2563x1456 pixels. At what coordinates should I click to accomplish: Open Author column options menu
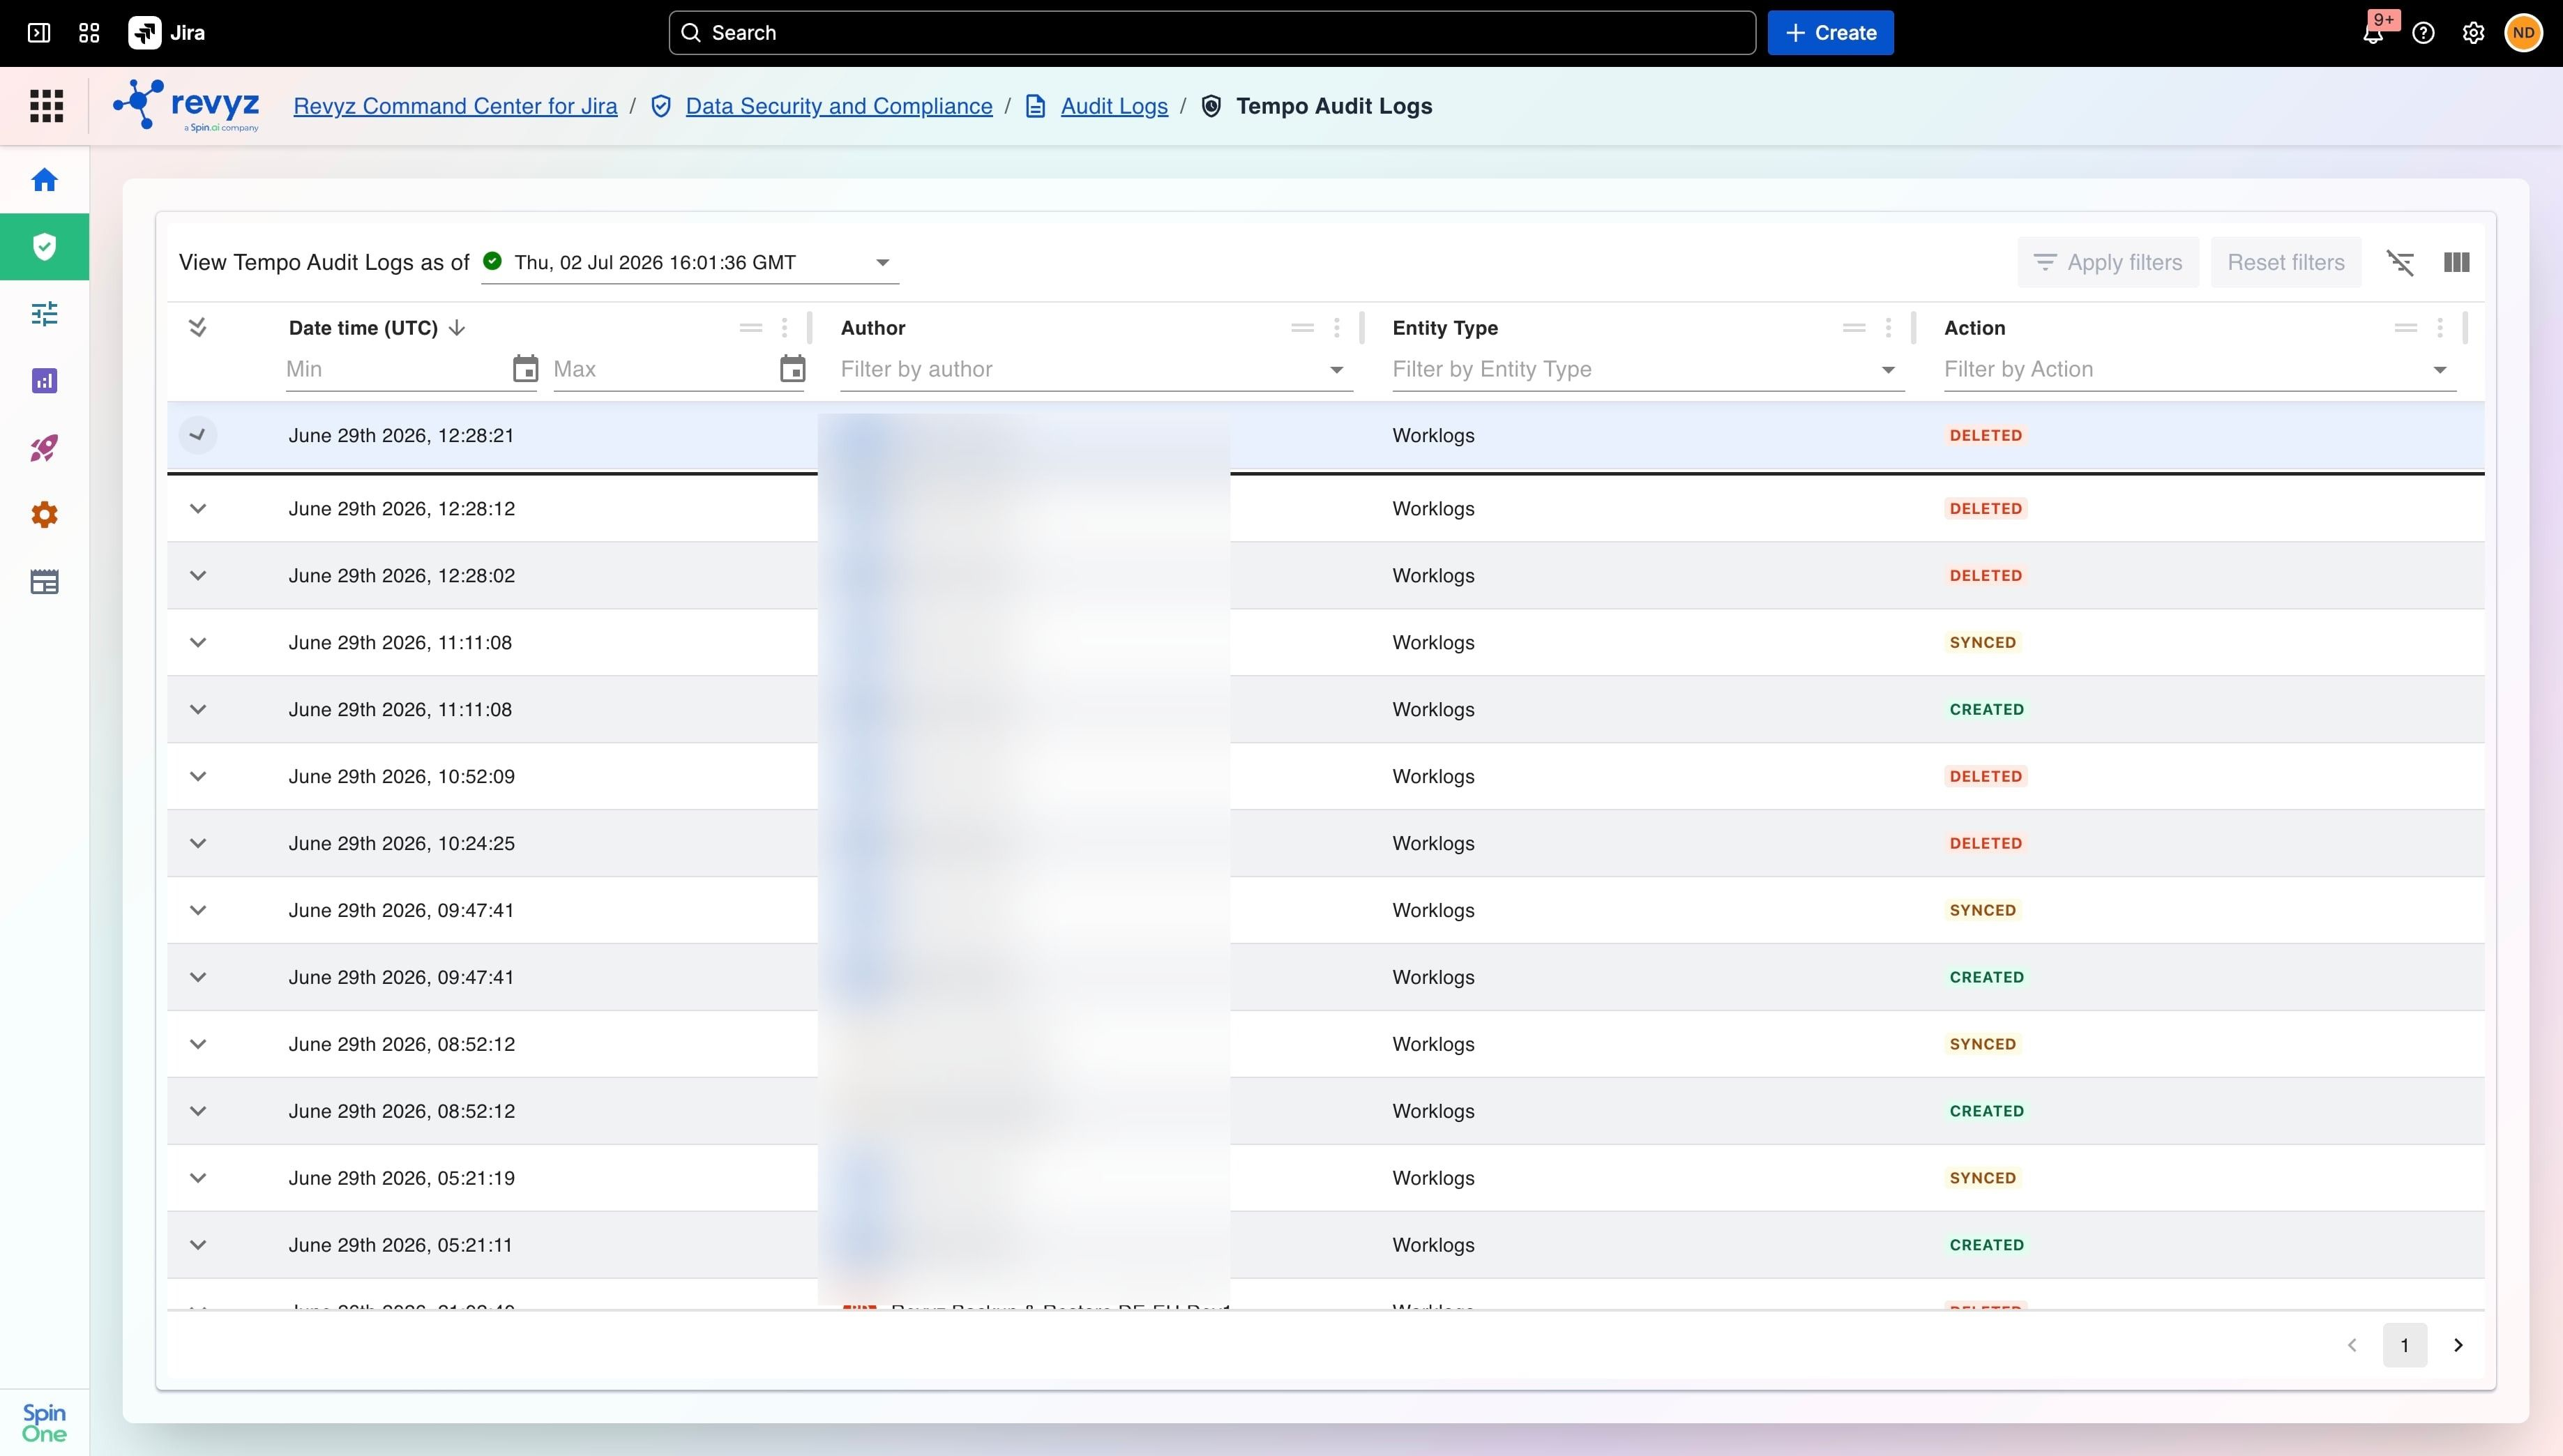click(x=1336, y=328)
